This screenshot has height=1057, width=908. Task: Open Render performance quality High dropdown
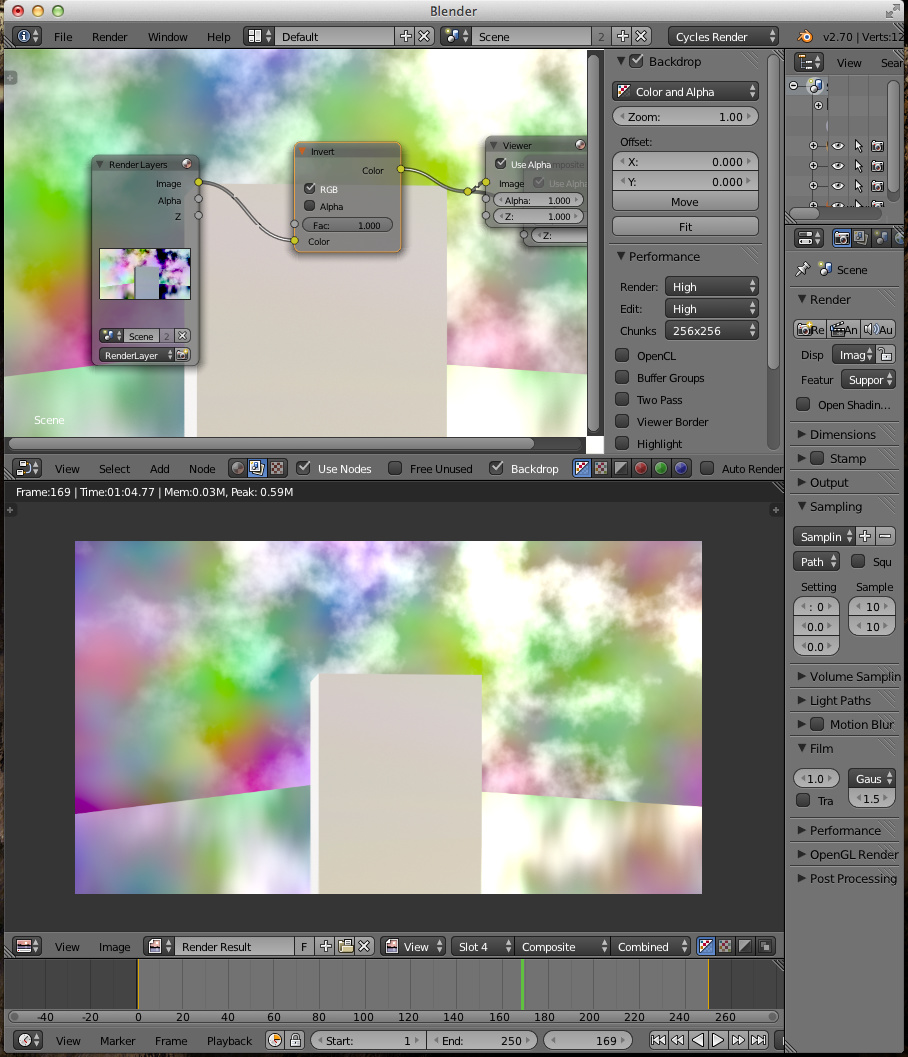(x=712, y=286)
